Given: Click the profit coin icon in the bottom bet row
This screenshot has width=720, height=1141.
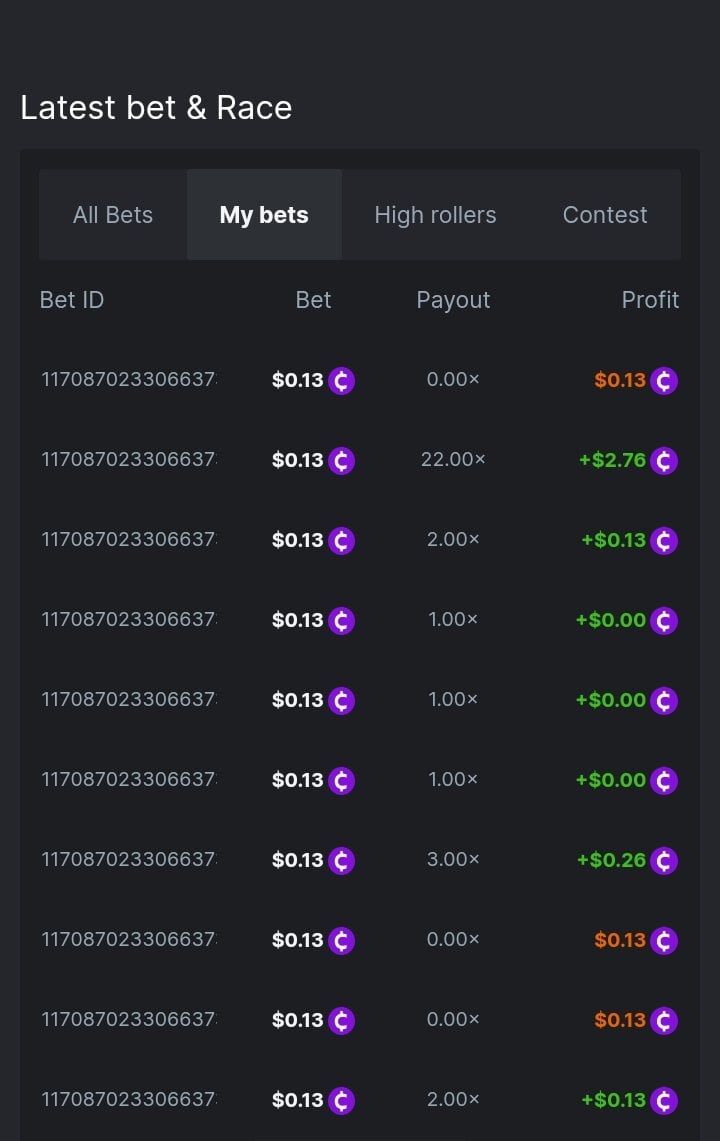Looking at the screenshot, I should click(x=664, y=1101).
